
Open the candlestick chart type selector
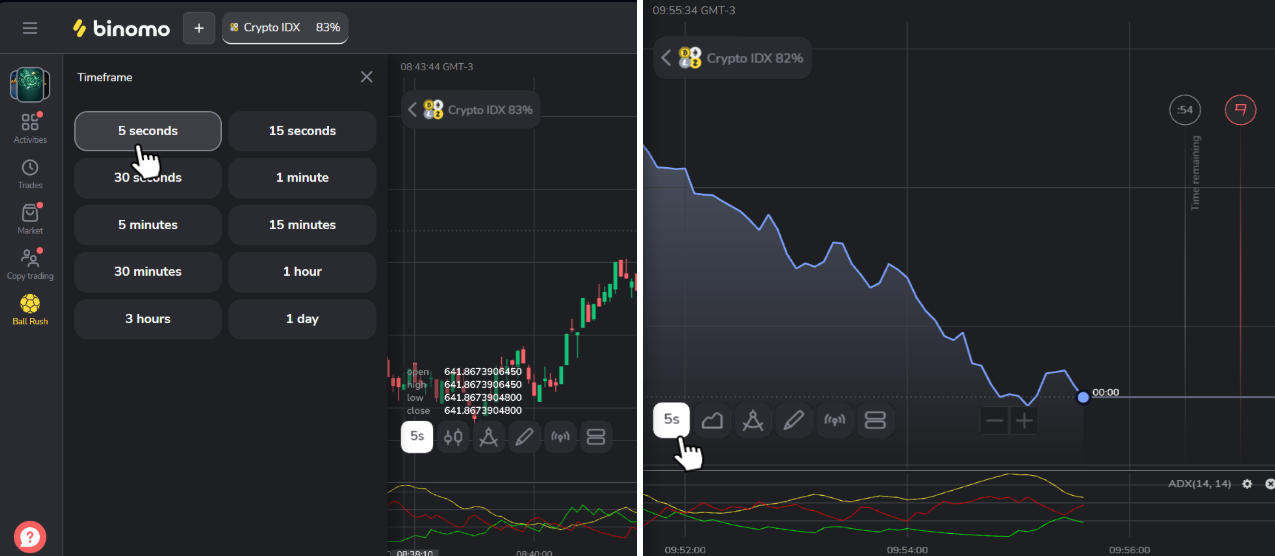point(453,437)
